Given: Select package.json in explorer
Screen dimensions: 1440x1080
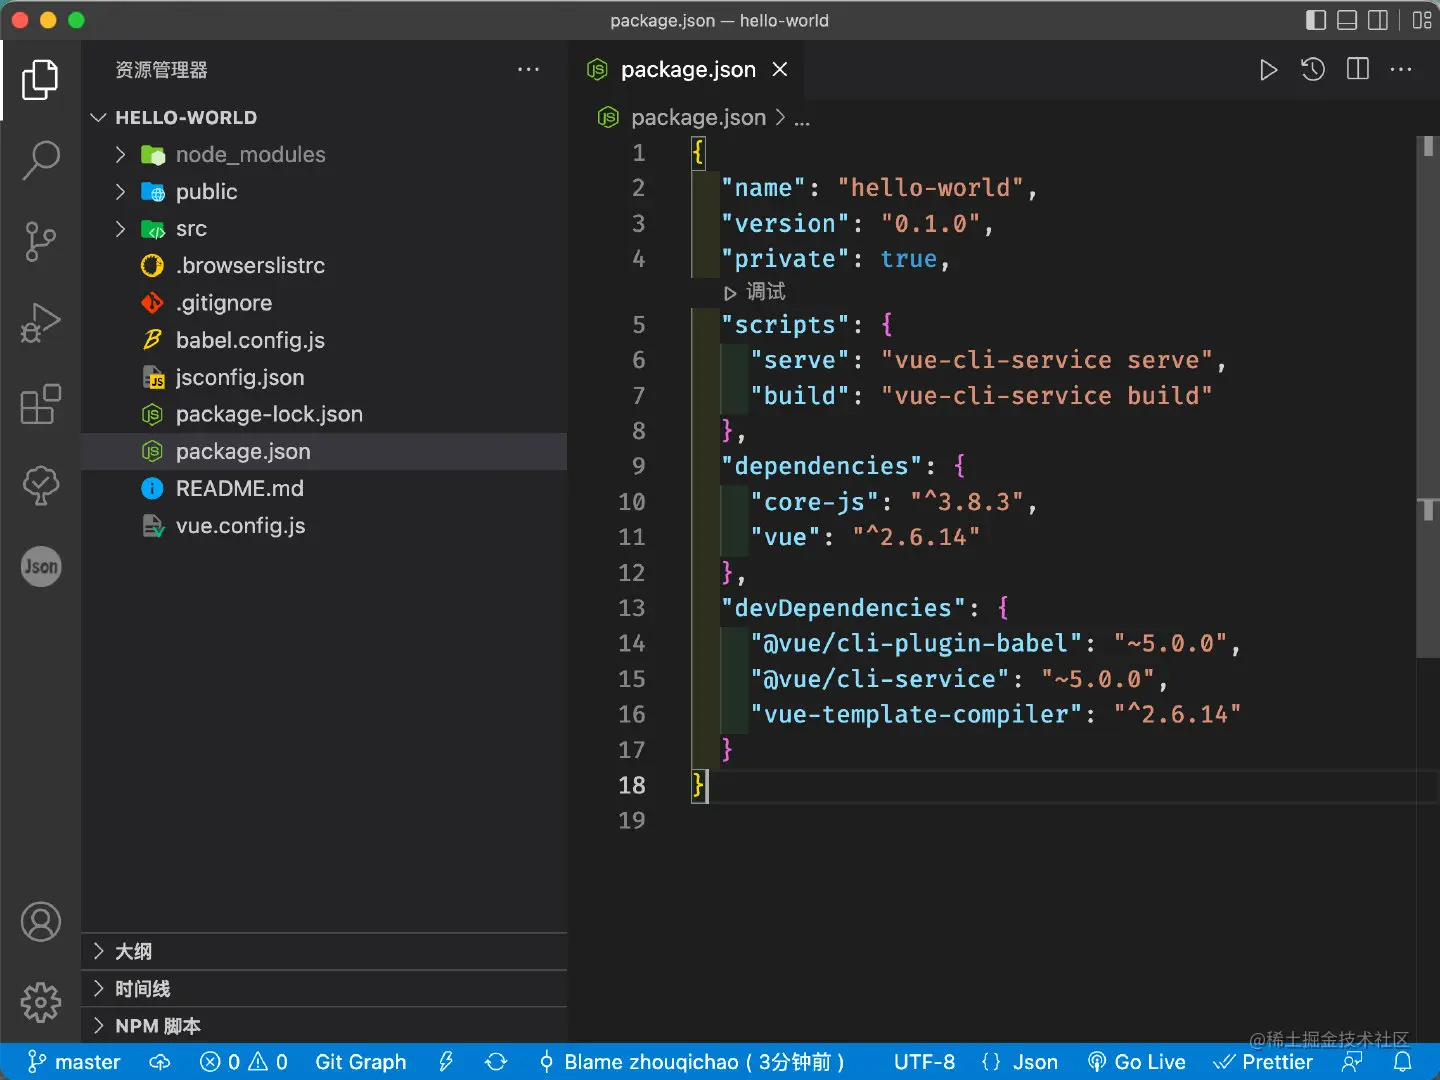Looking at the screenshot, I should tap(324, 451).
